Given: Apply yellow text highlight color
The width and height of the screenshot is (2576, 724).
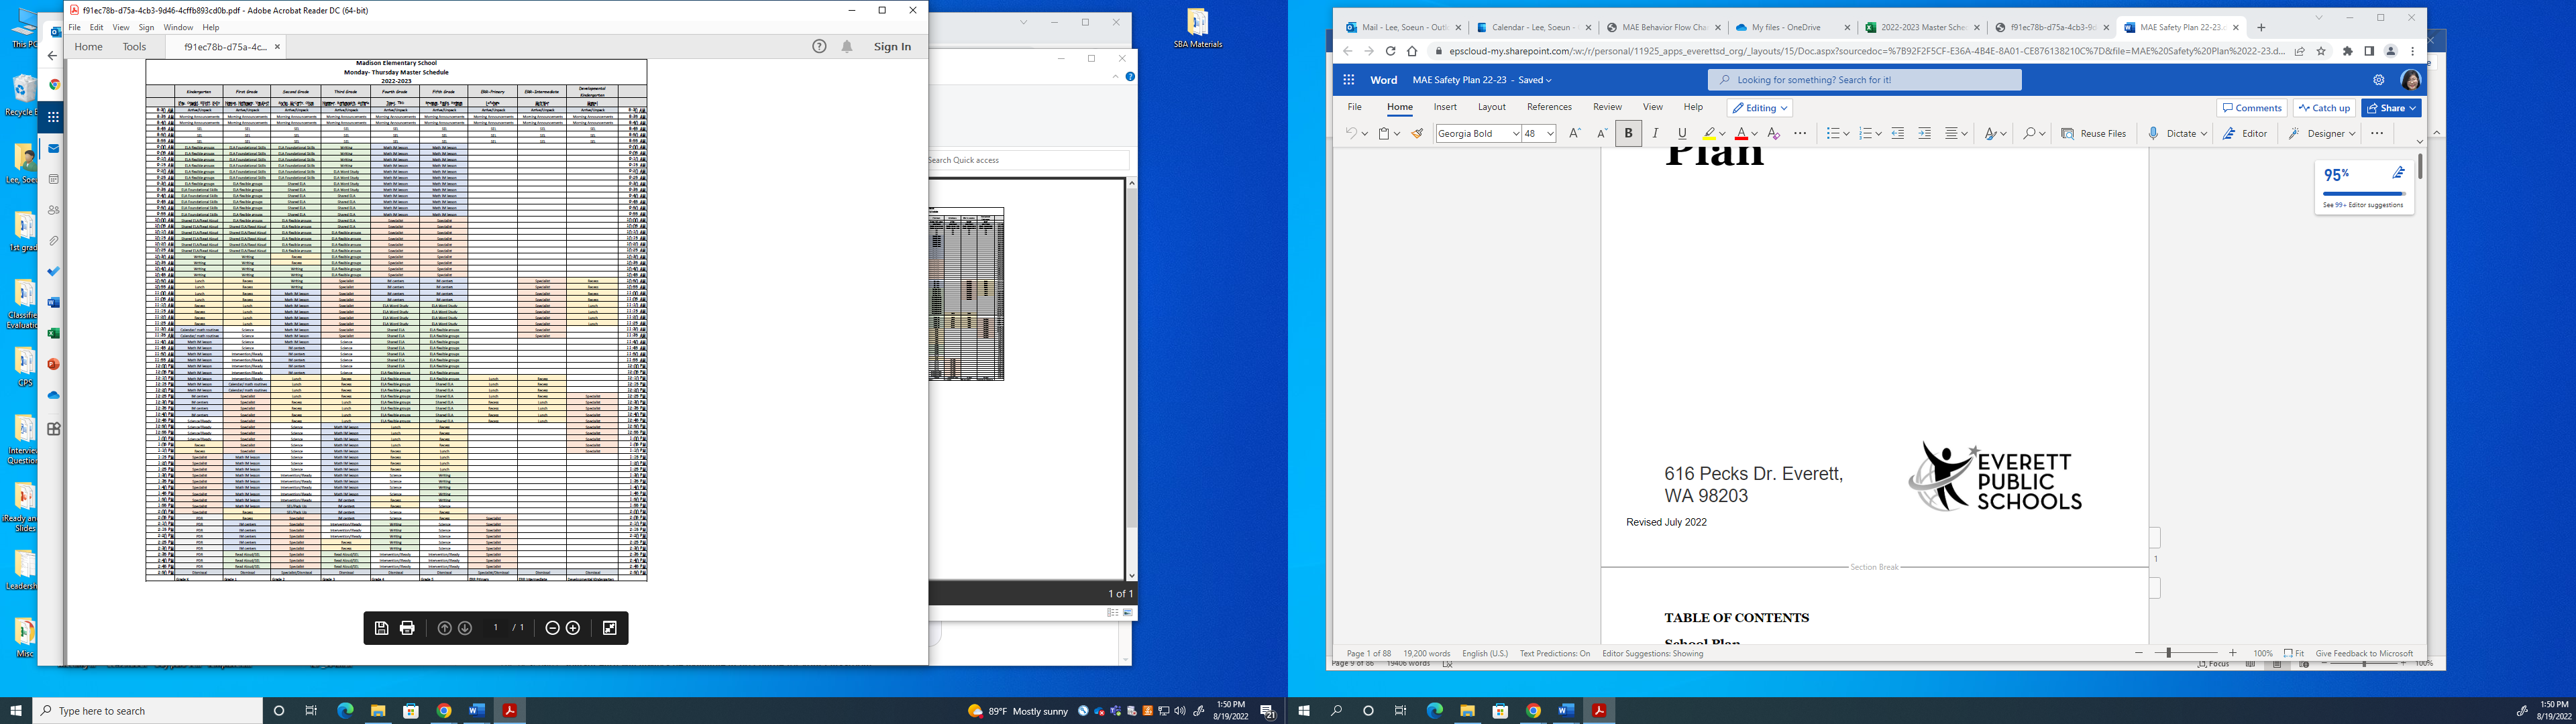Looking at the screenshot, I should click(1709, 133).
